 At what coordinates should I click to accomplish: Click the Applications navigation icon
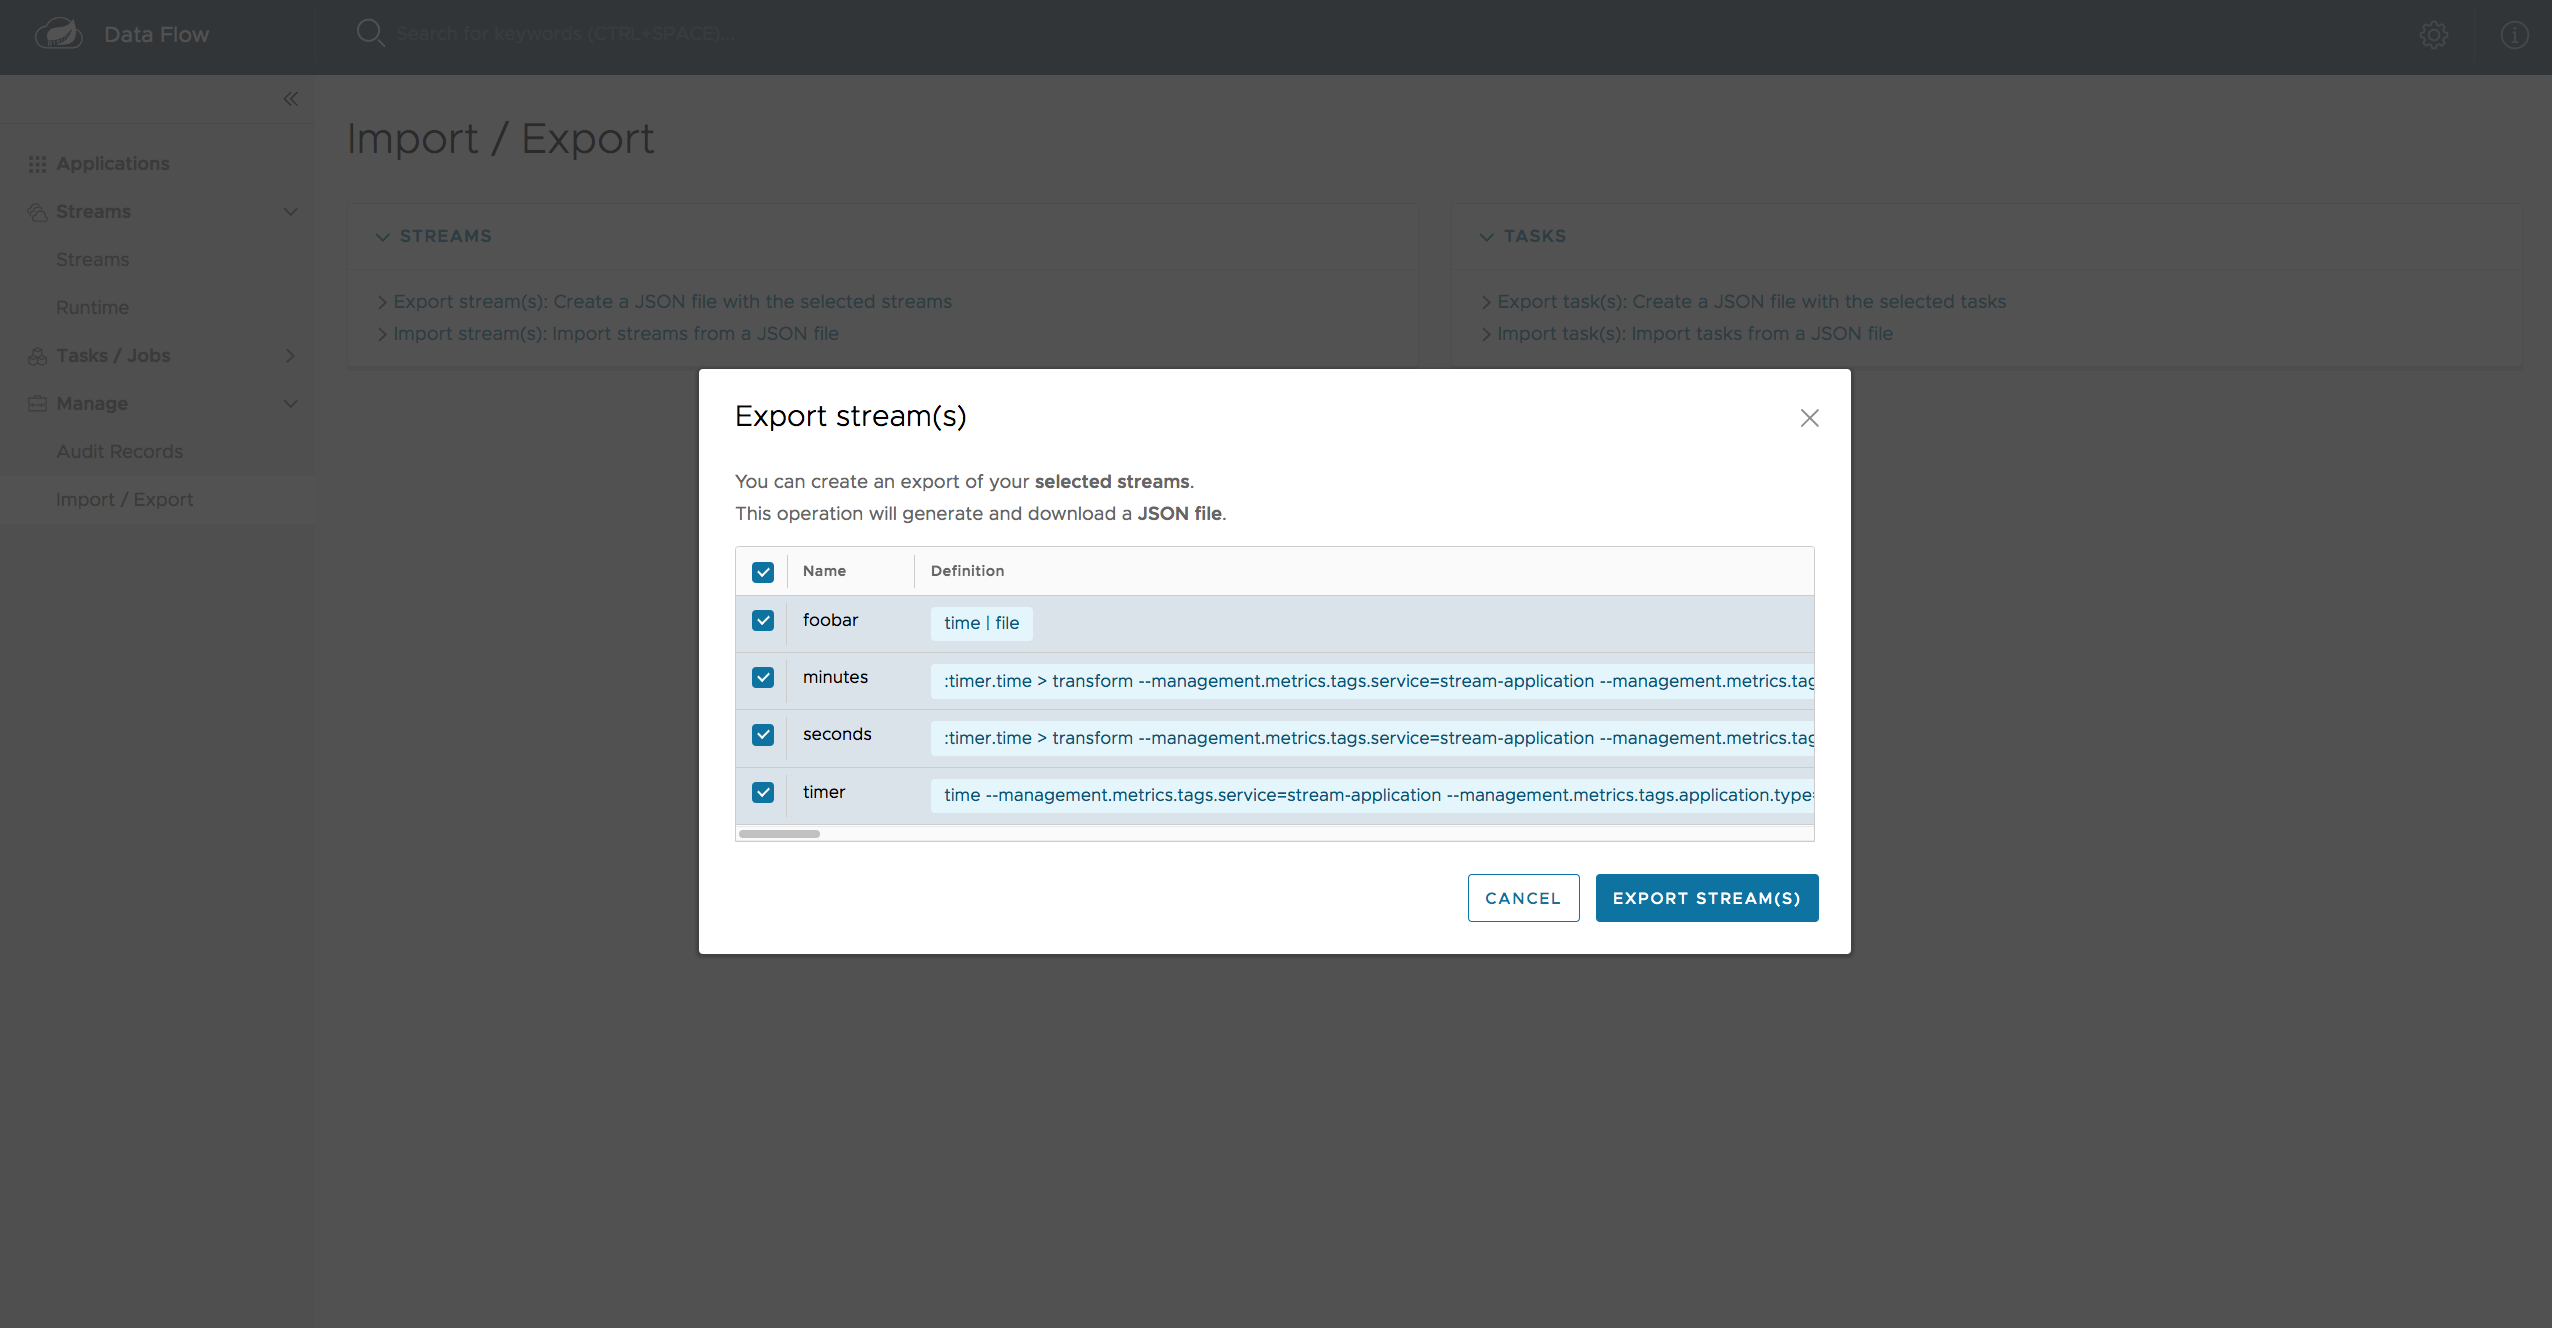pos(37,164)
